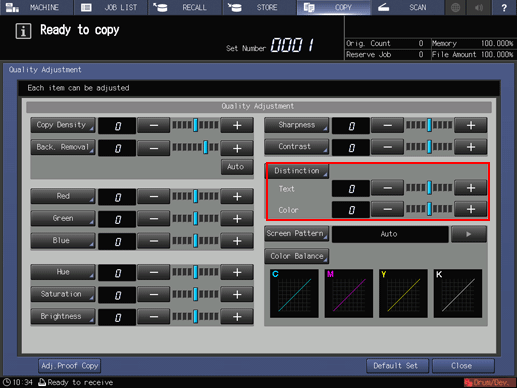This screenshot has width=517, height=388.
Task: Select the Cyan tone curve
Action: 294,293
